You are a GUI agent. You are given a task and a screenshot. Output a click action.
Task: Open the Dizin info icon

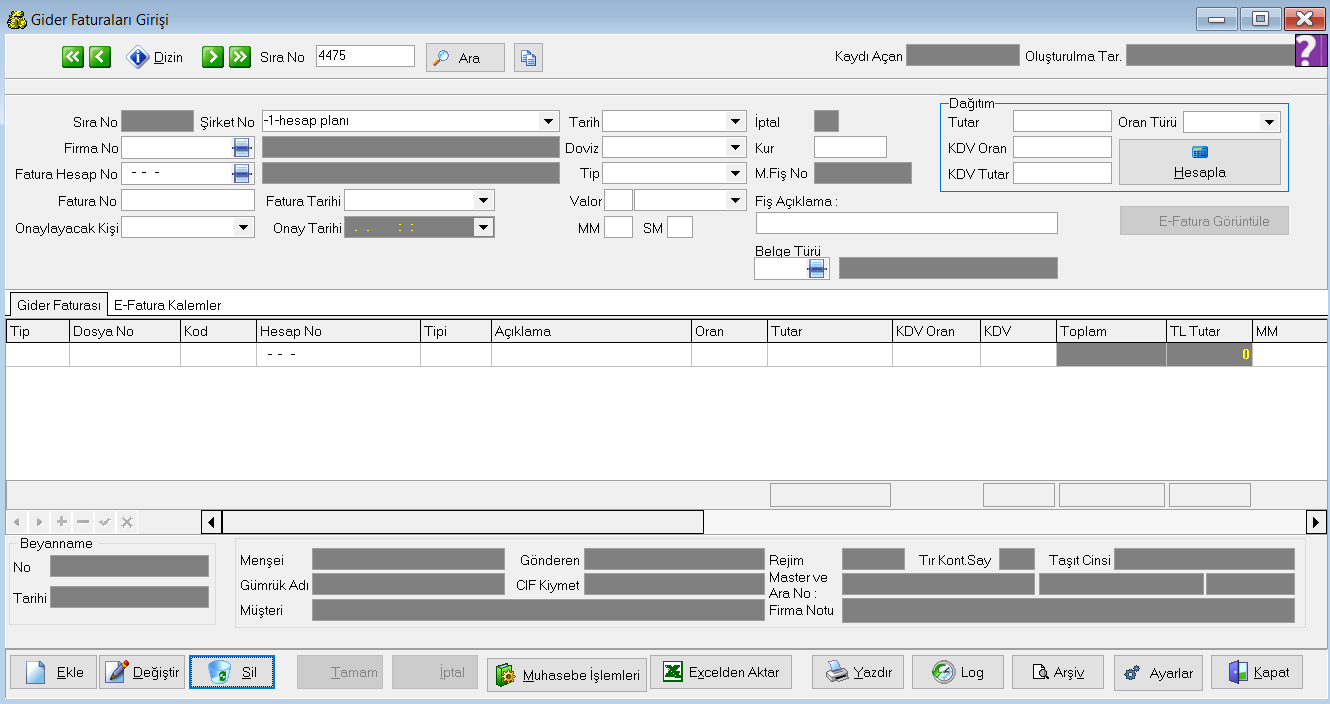coord(138,57)
